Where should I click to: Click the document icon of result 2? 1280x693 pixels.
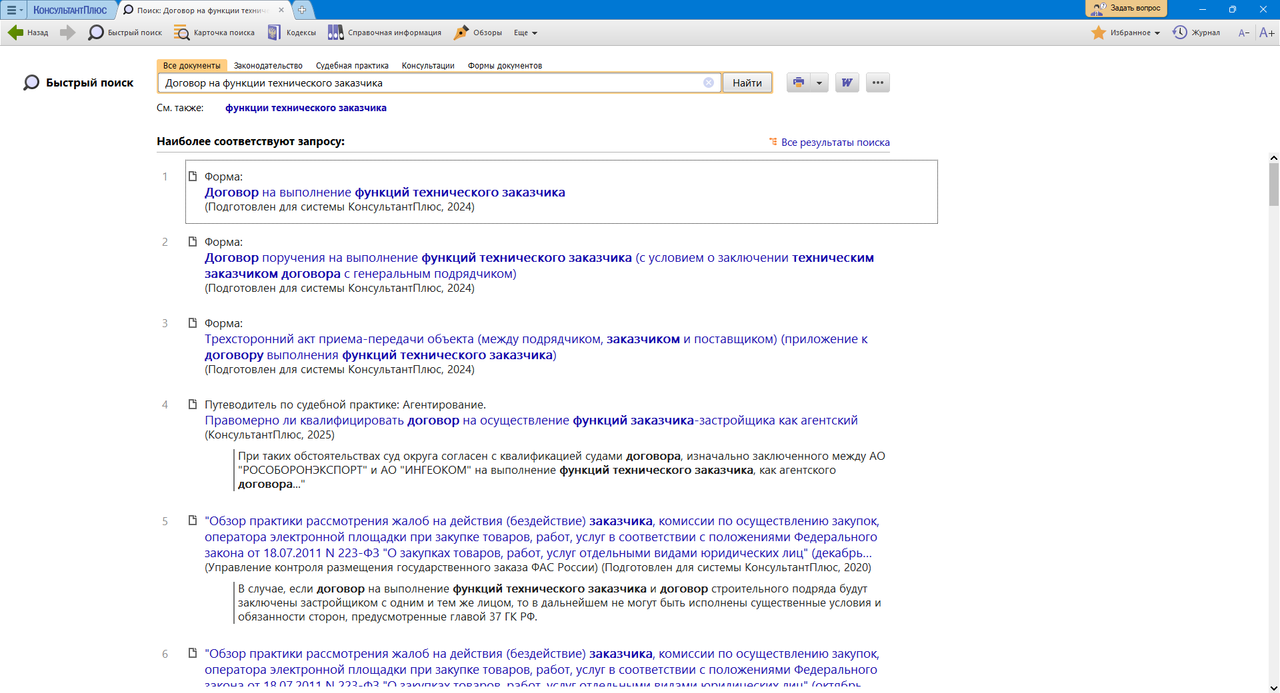click(x=193, y=242)
